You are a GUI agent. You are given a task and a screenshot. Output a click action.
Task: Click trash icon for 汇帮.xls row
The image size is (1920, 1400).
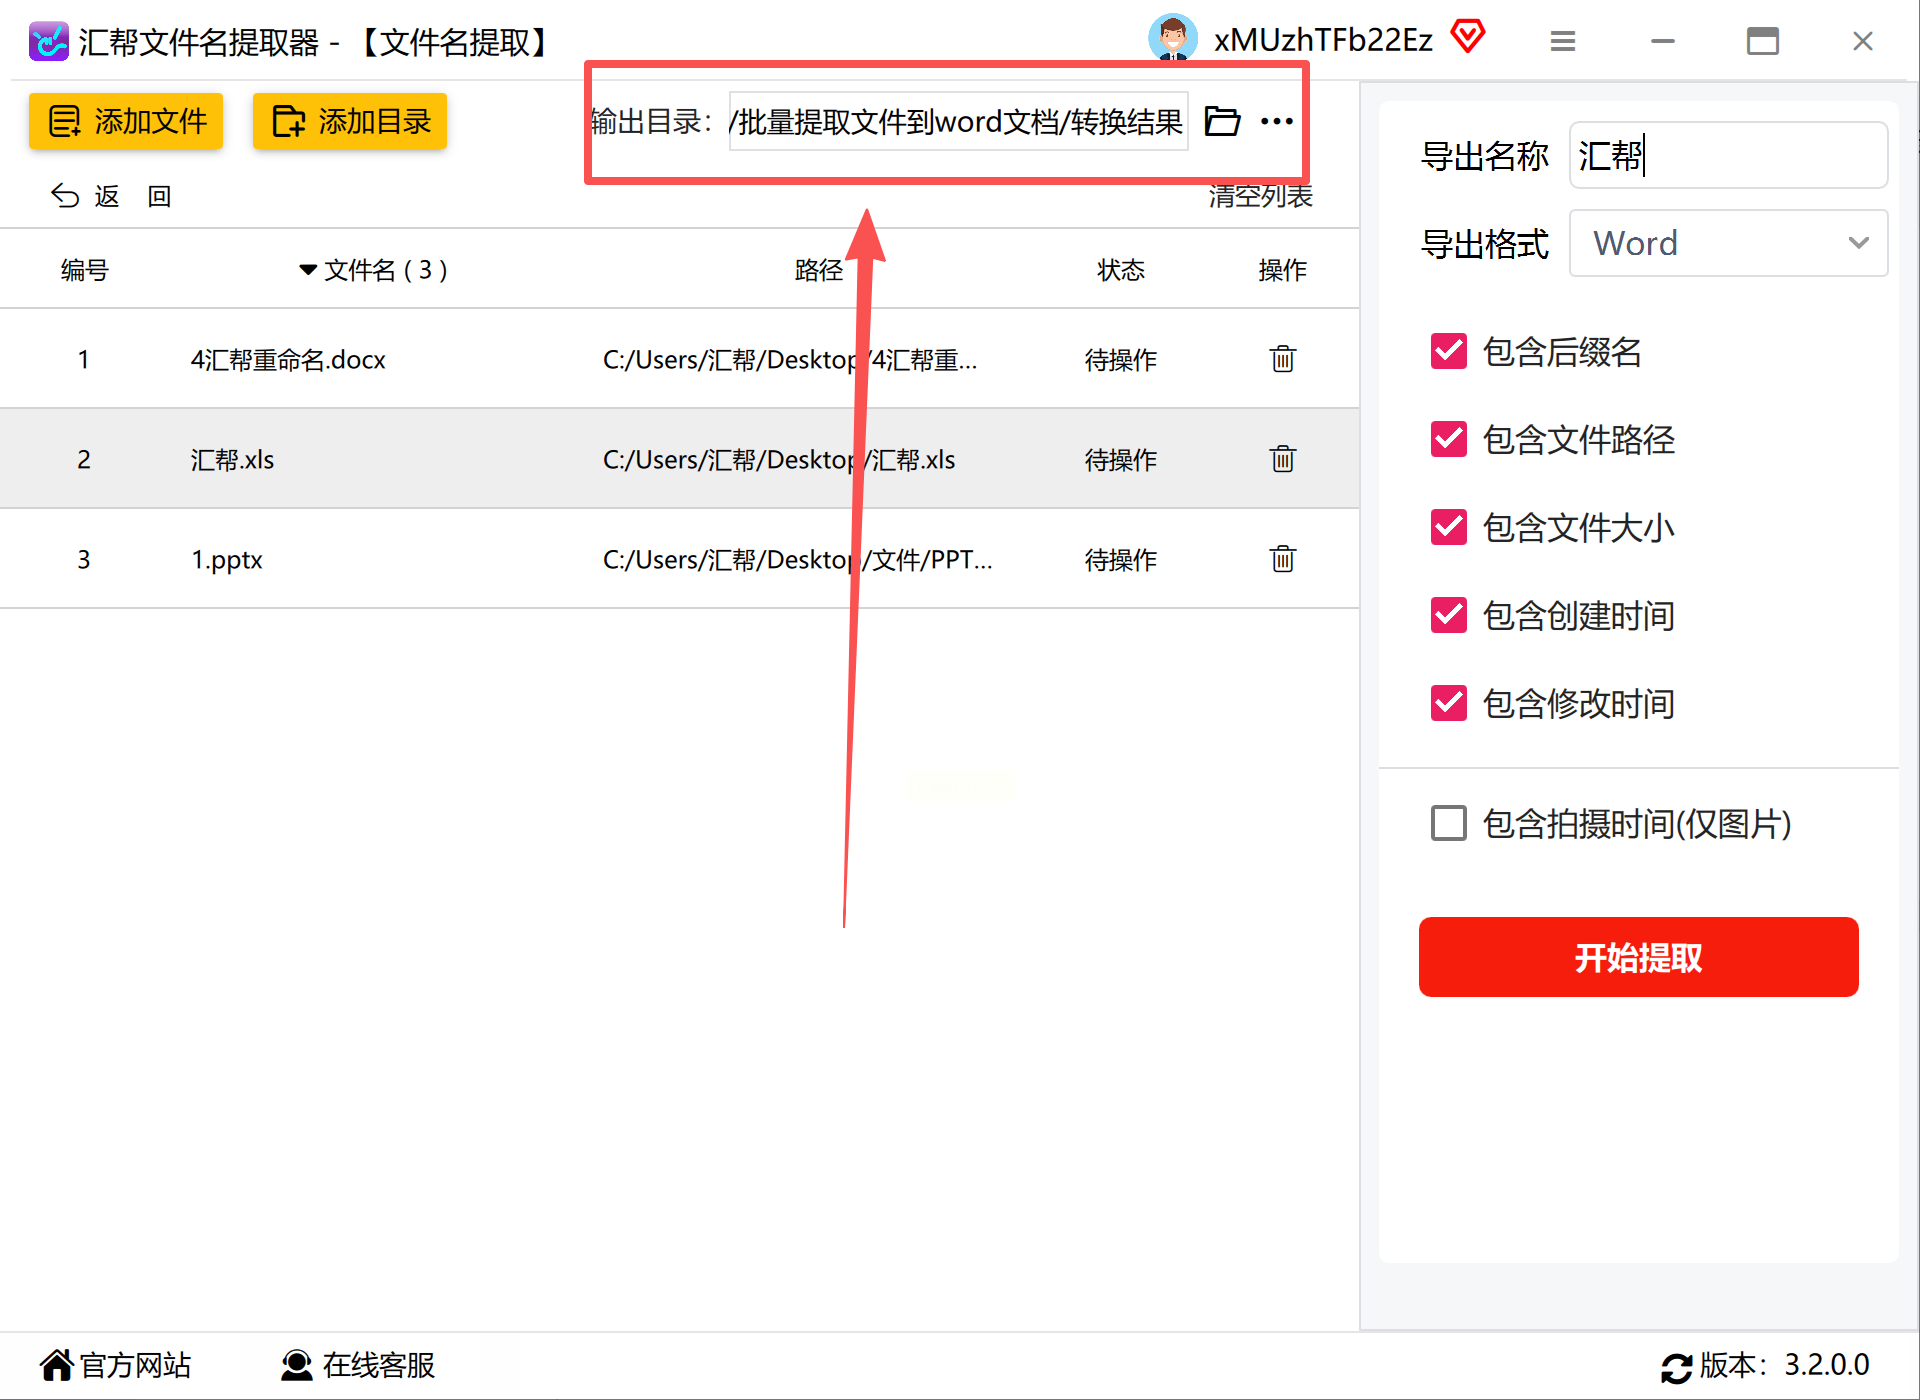(1282, 459)
